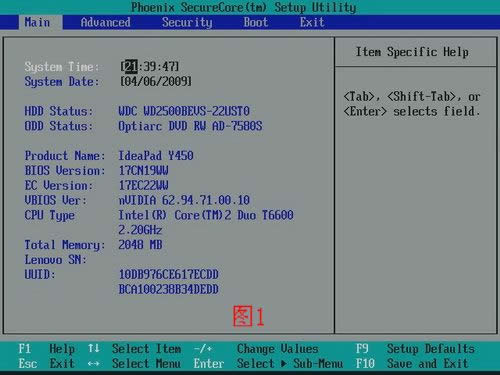Click the IdeaPad Y450 product name

[156, 156]
